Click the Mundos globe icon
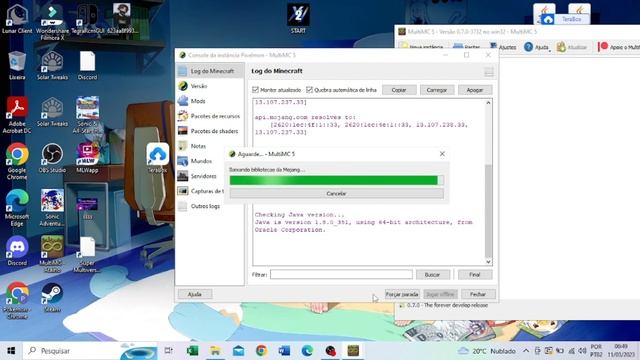Screen dimensions: 640x360 [182, 161]
